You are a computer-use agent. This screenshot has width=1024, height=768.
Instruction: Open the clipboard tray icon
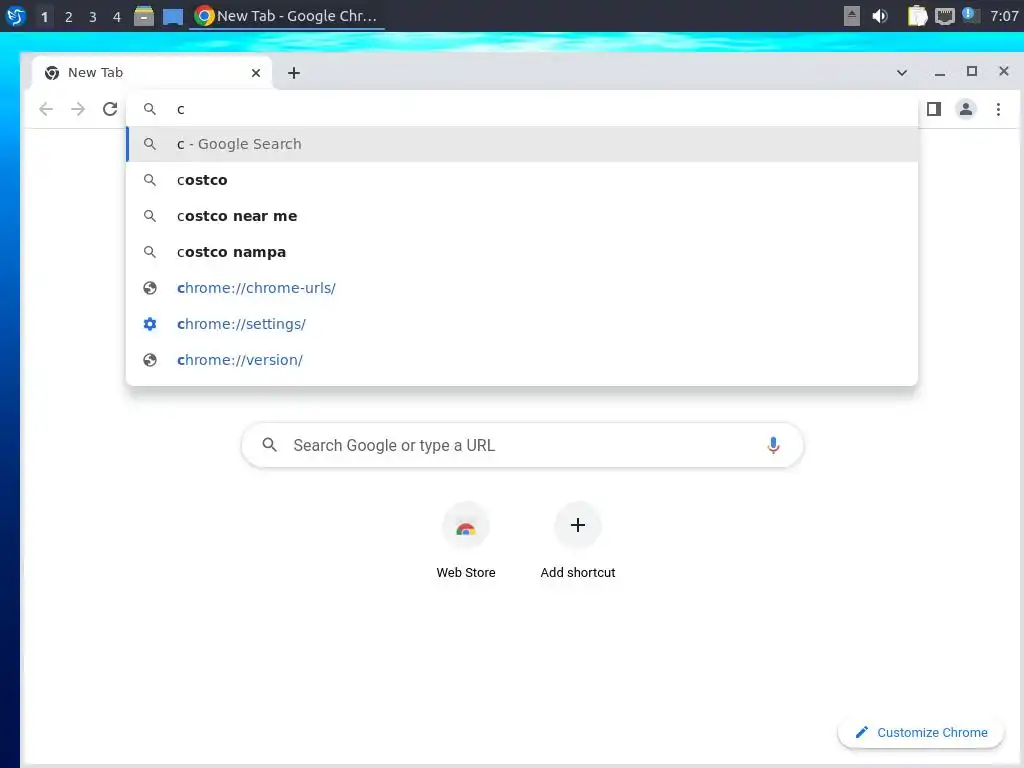click(x=918, y=16)
